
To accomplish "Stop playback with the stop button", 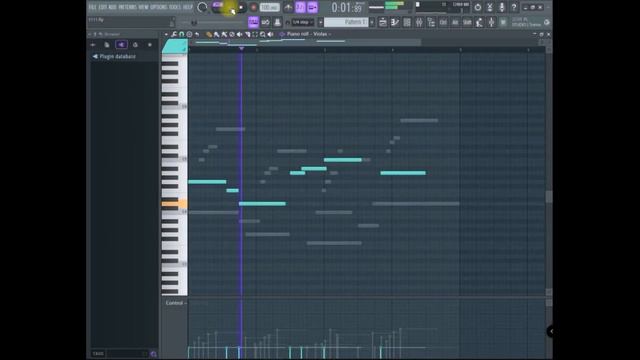I will click(x=241, y=7).
